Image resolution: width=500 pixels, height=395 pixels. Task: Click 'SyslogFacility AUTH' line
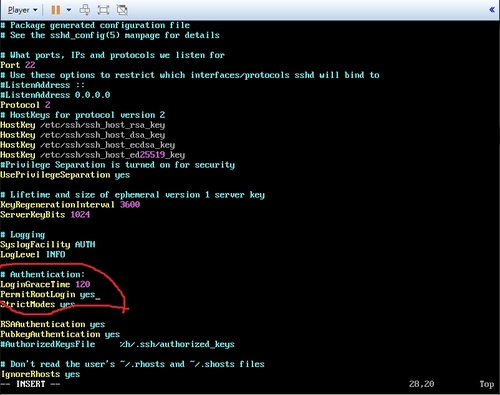click(48, 245)
